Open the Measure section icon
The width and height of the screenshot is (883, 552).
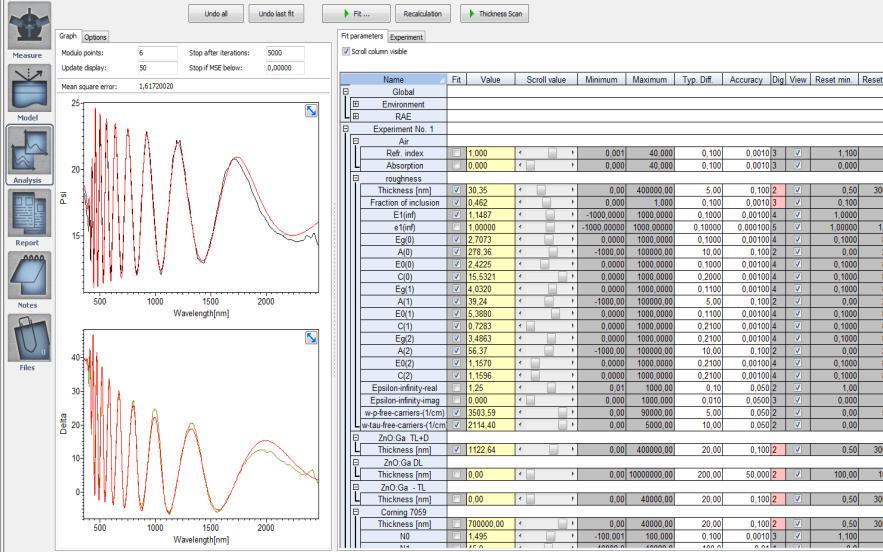click(x=29, y=26)
